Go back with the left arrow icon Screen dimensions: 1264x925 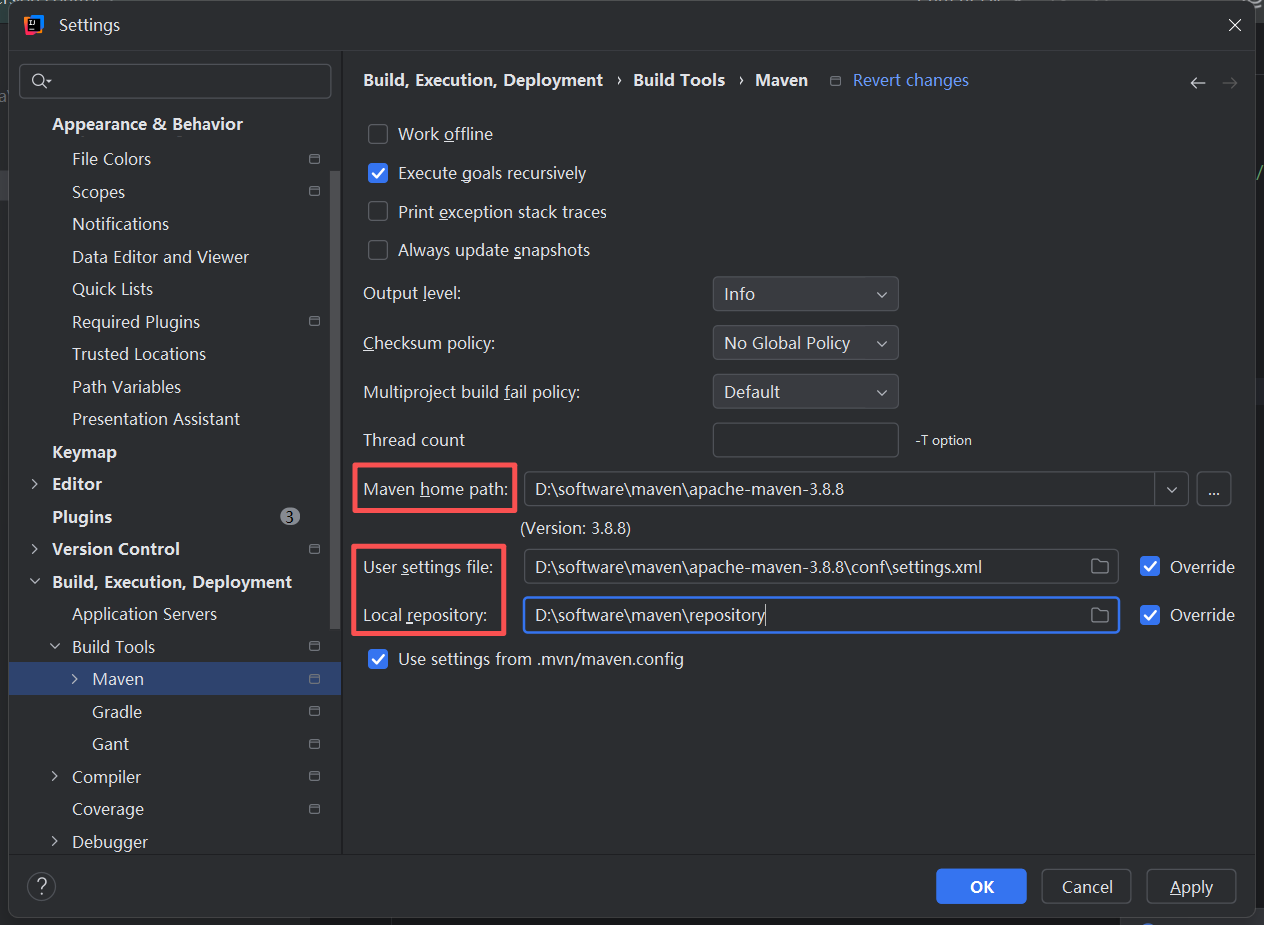[x=1198, y=83]
